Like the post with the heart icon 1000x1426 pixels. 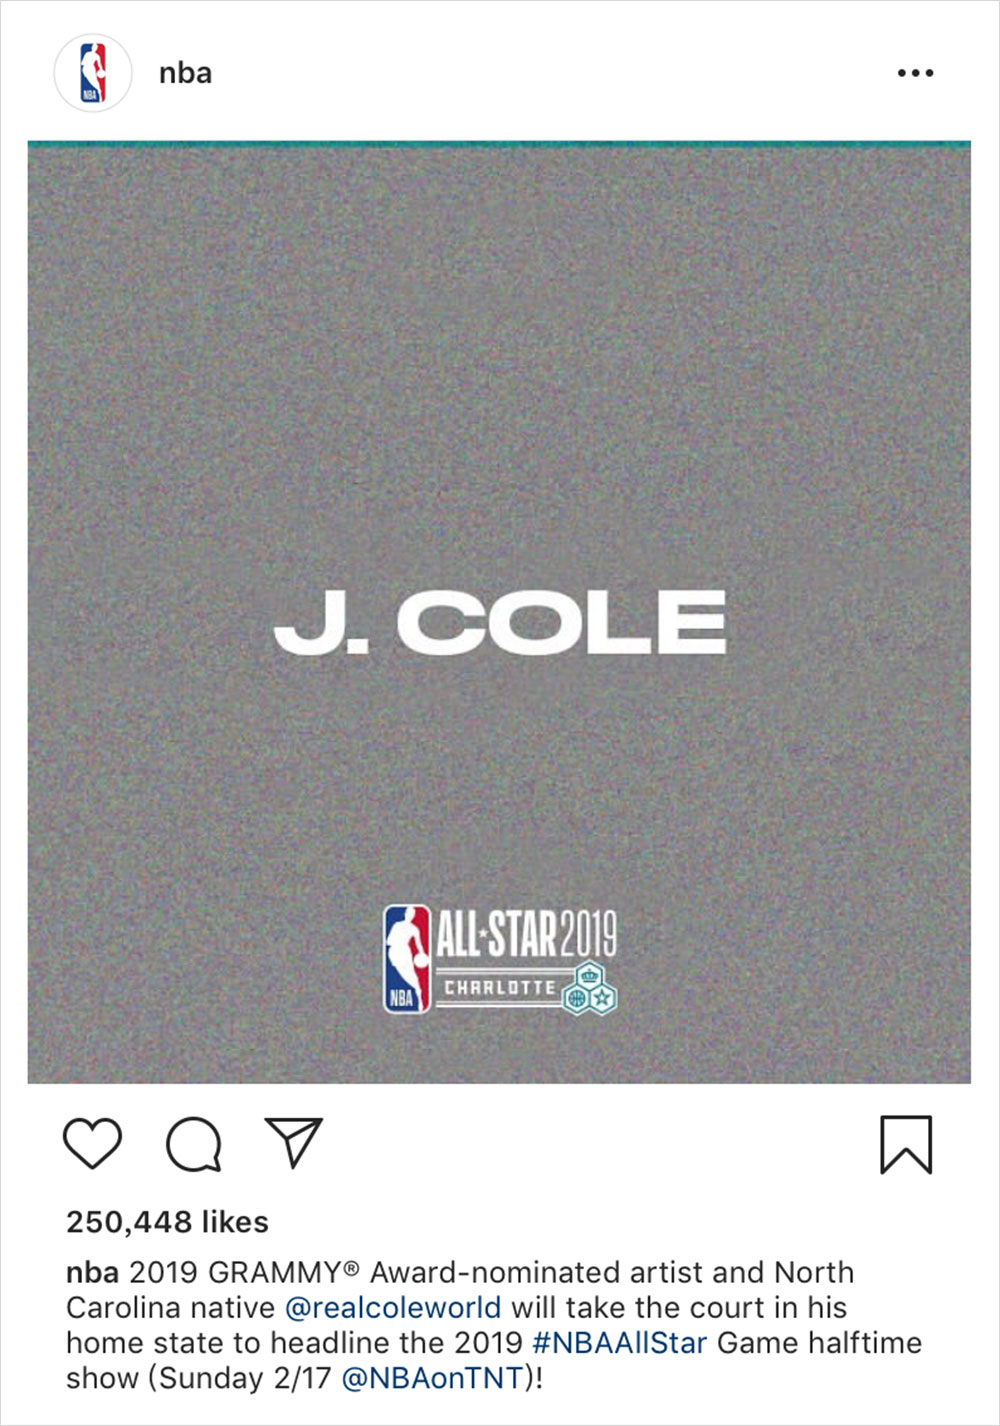[x=92, y=1143]
